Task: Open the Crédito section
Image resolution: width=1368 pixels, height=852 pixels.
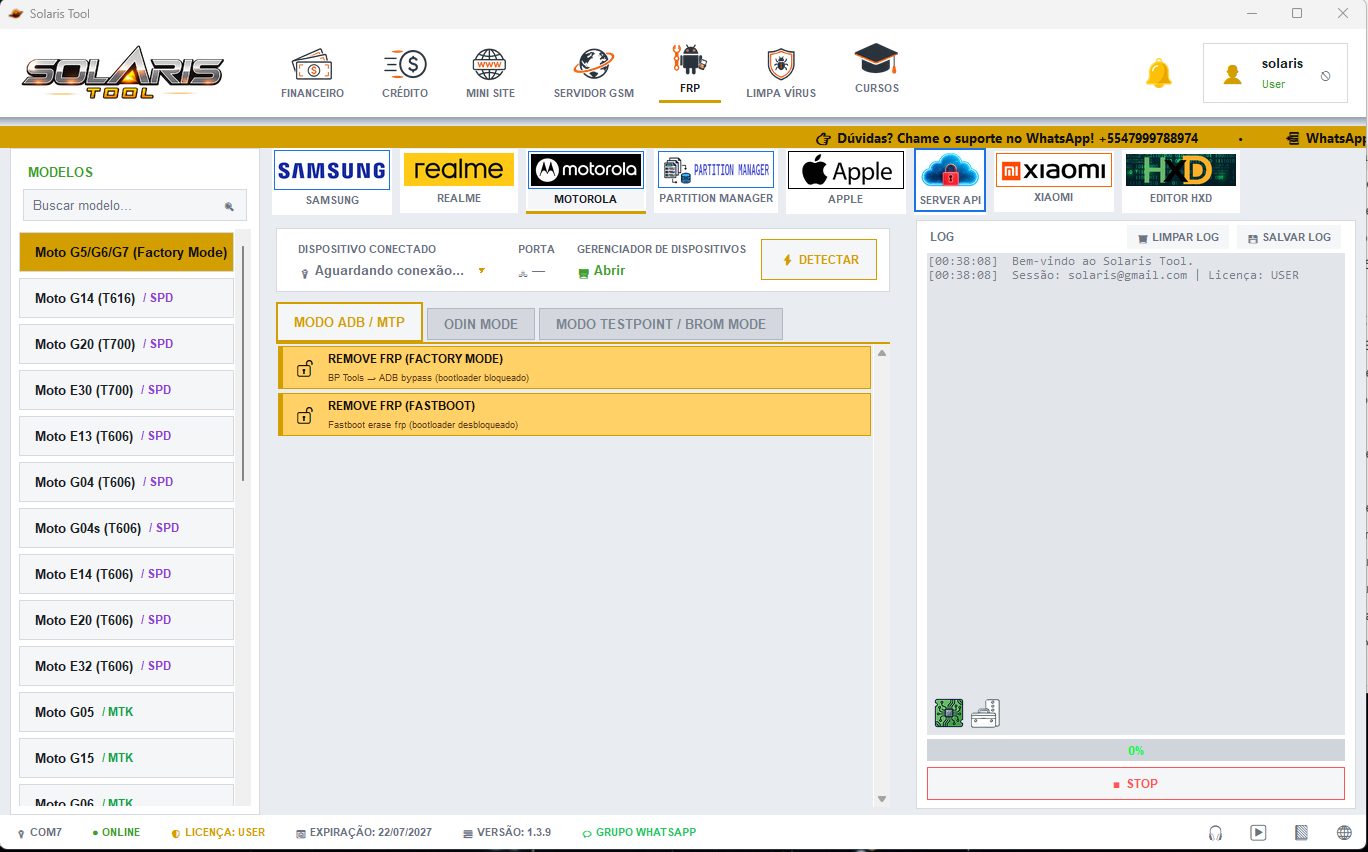Action: (x=405, y=74)
